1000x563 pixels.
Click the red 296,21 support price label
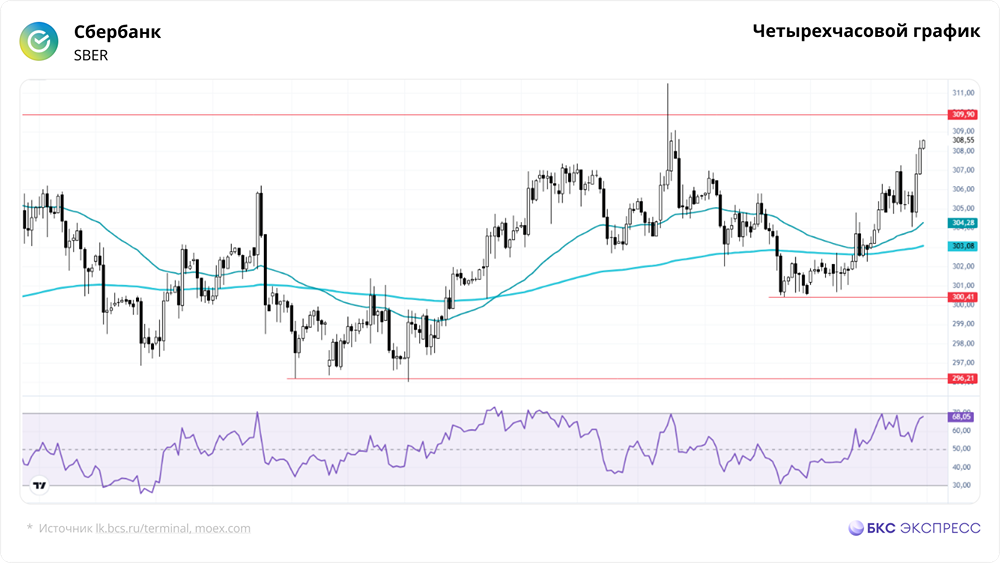[x=963, y=379]
